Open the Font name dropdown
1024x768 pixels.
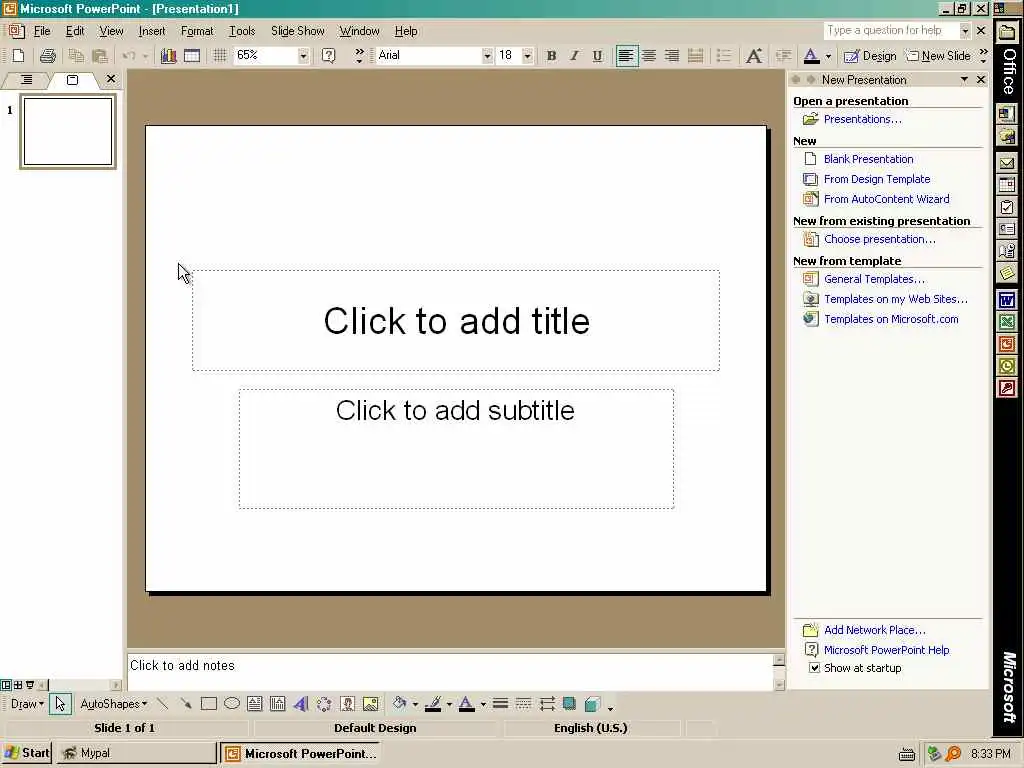487,56
